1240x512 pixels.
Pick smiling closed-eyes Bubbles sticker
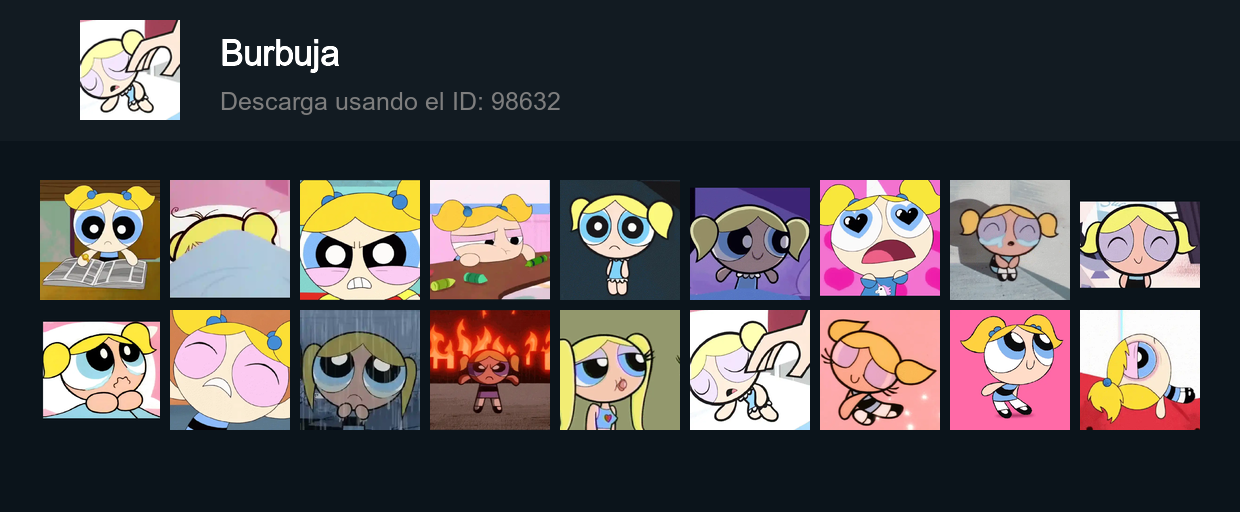[x=1140, y=244]
